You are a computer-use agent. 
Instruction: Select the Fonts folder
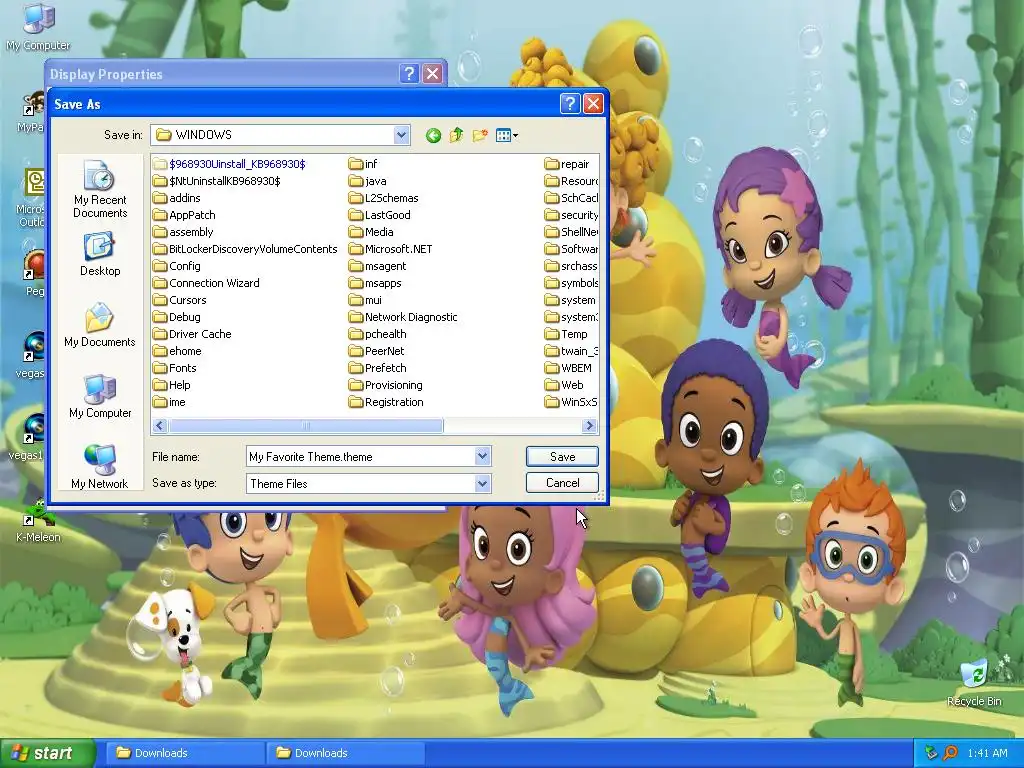coord(174,368)
